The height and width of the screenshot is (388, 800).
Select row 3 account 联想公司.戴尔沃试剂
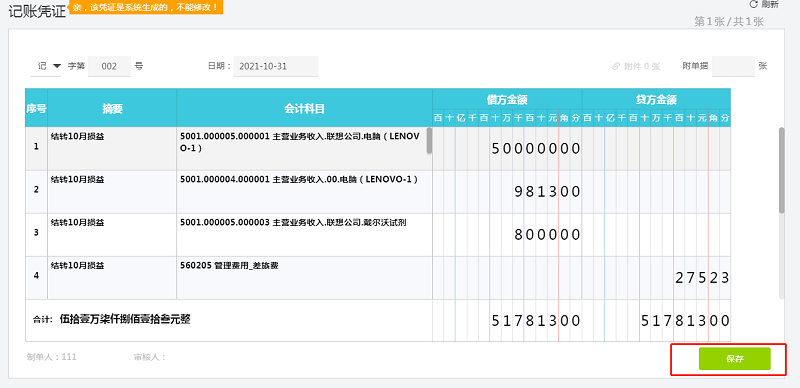point(293,223)
